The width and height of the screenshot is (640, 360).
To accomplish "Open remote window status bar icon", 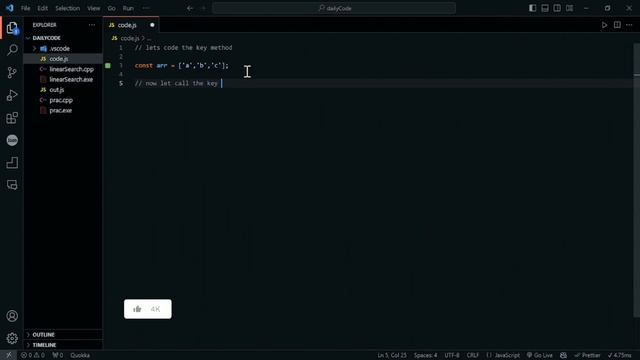I will (9, 355).
